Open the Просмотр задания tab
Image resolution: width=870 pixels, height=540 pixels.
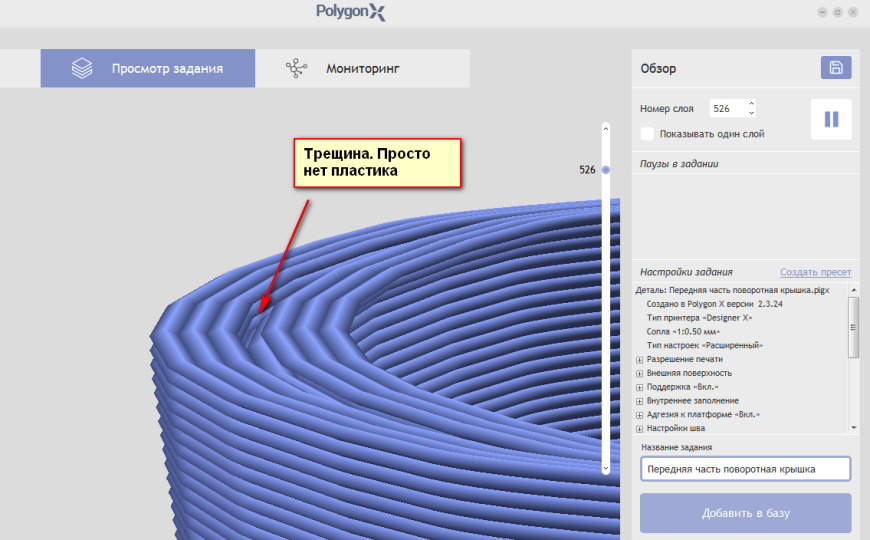tap(148, 68)
